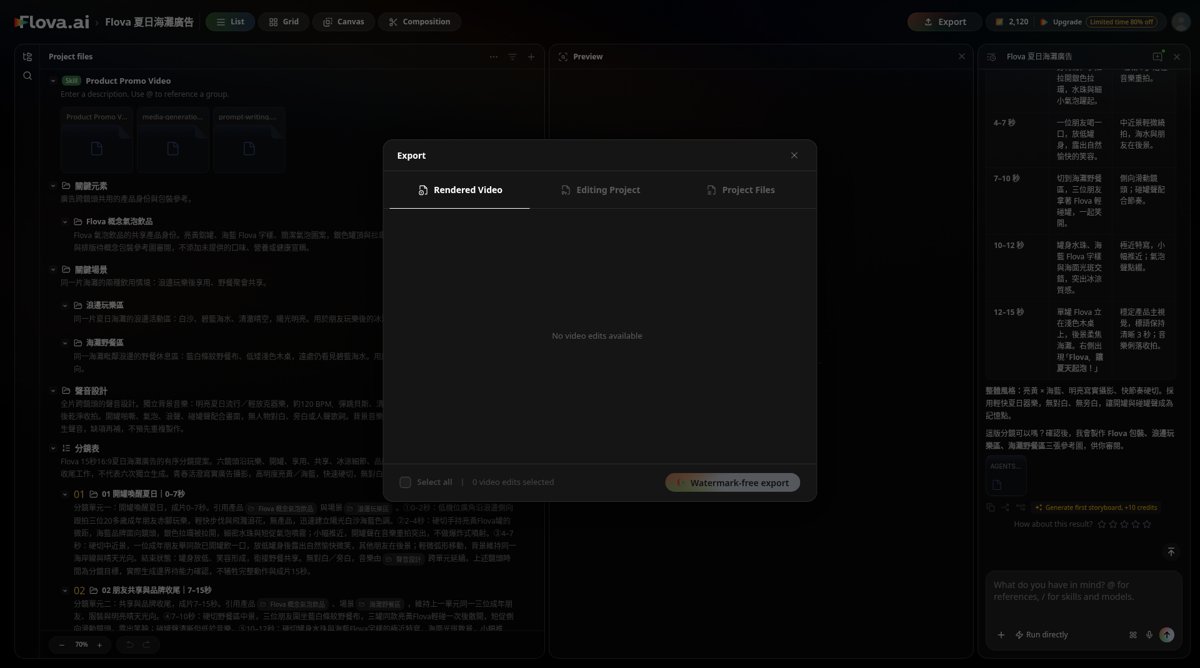Rate the result with the fifth star

tap(1148, 524)
